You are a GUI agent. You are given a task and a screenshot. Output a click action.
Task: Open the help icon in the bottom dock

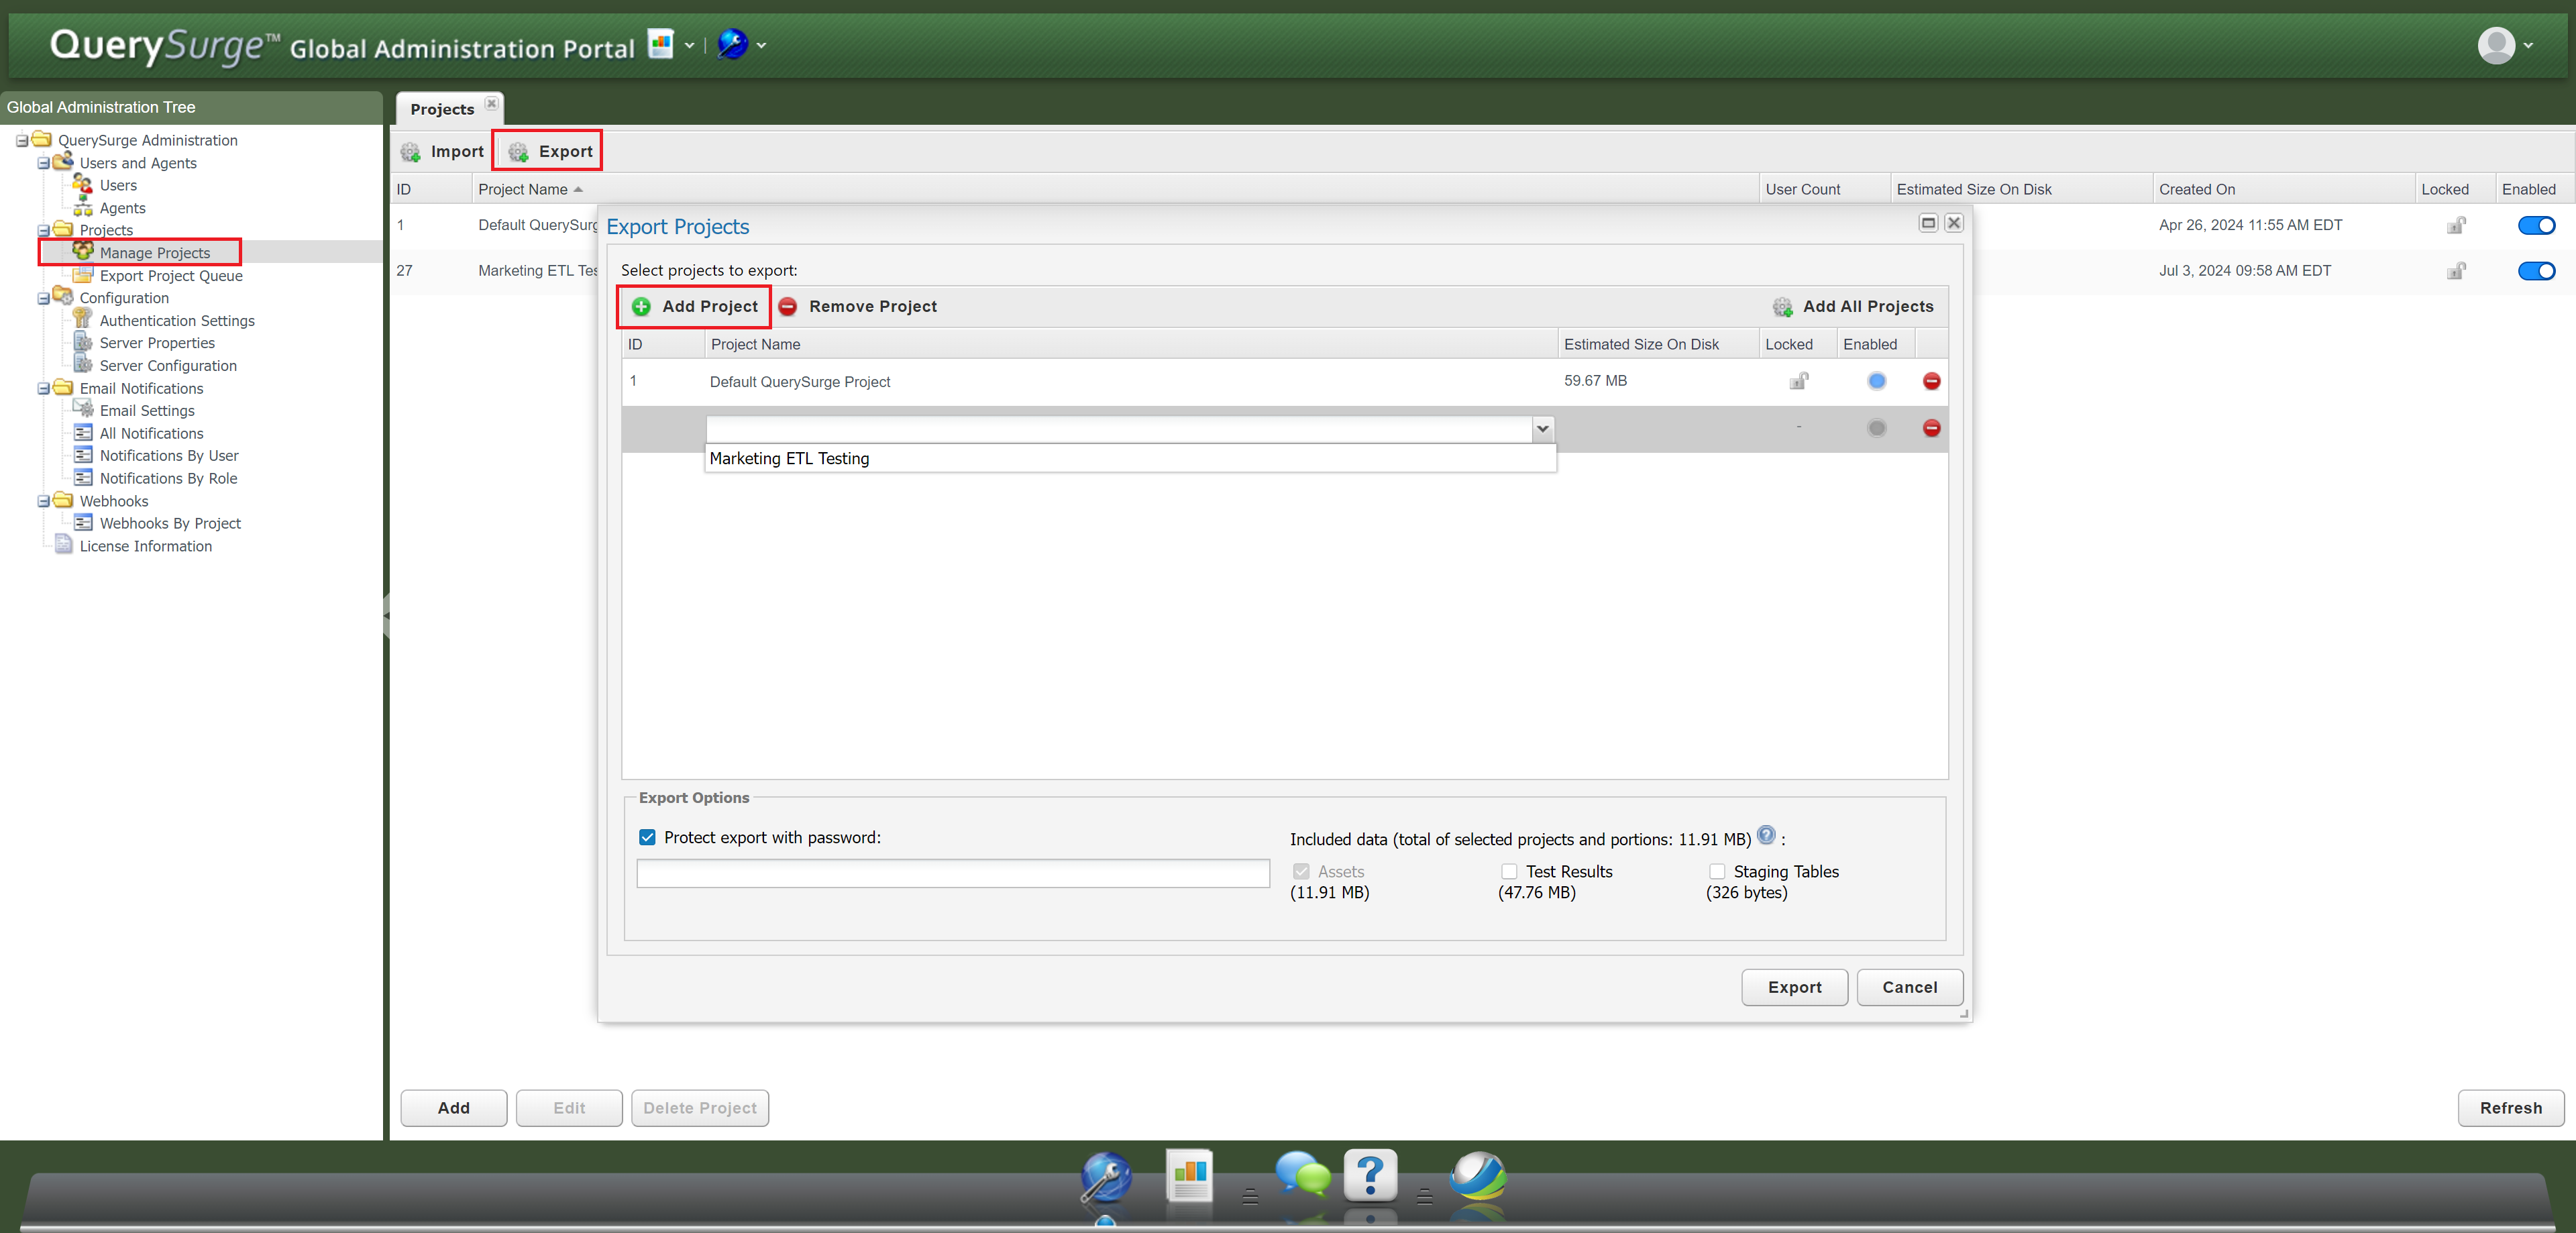pos(1370,1176)
